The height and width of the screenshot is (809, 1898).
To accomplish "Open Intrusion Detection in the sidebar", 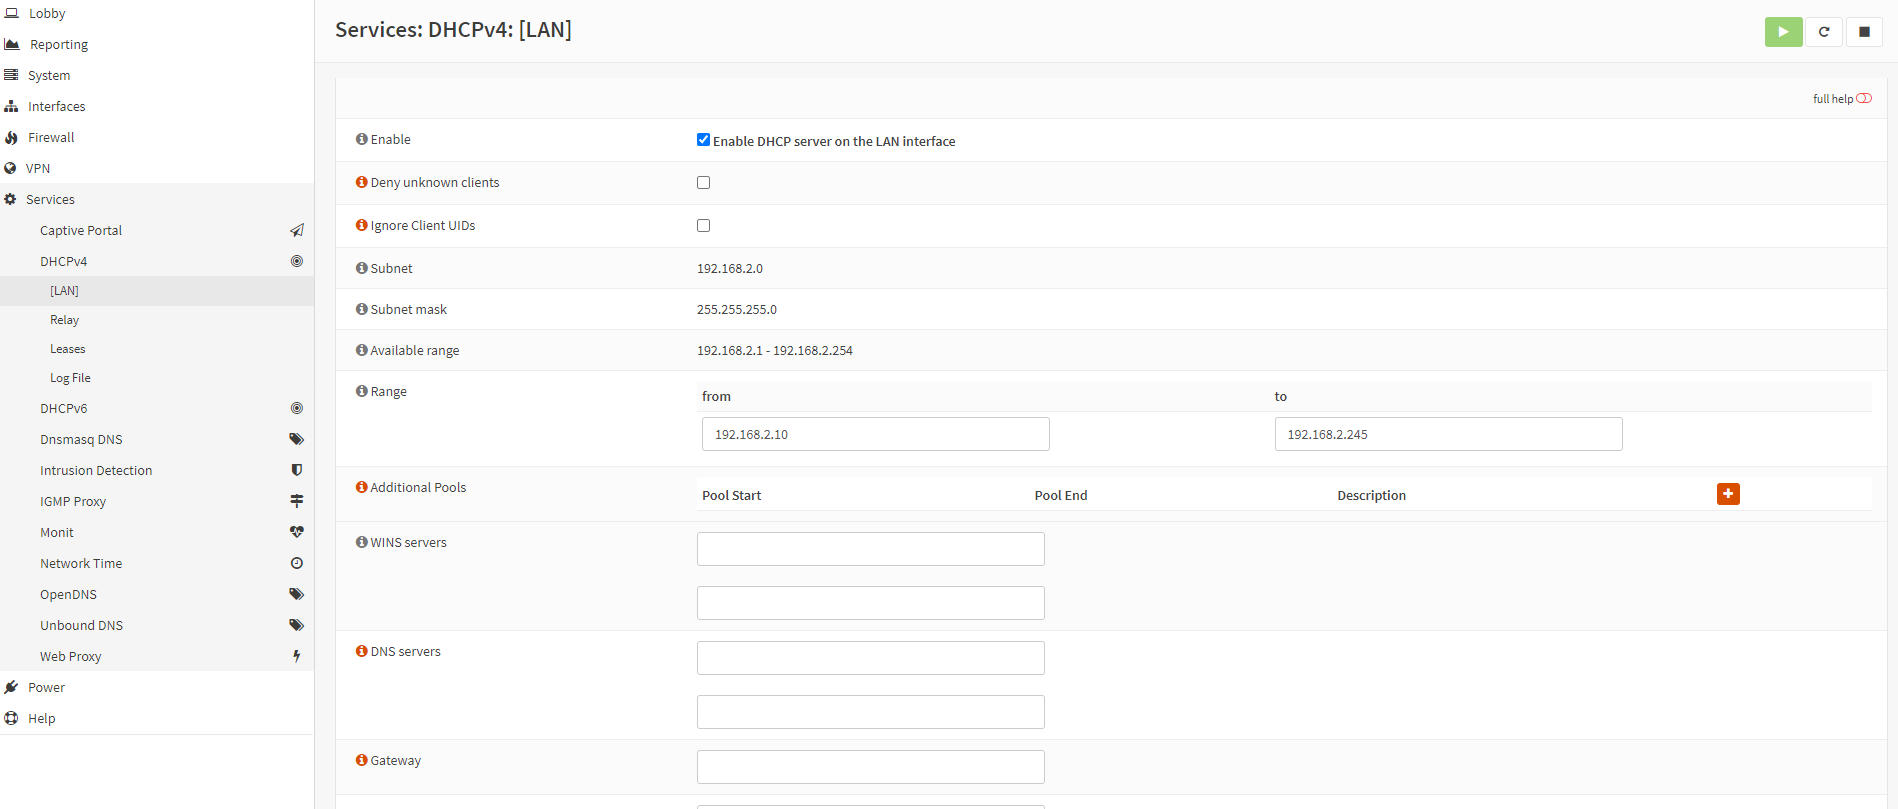I will (96, 470).
